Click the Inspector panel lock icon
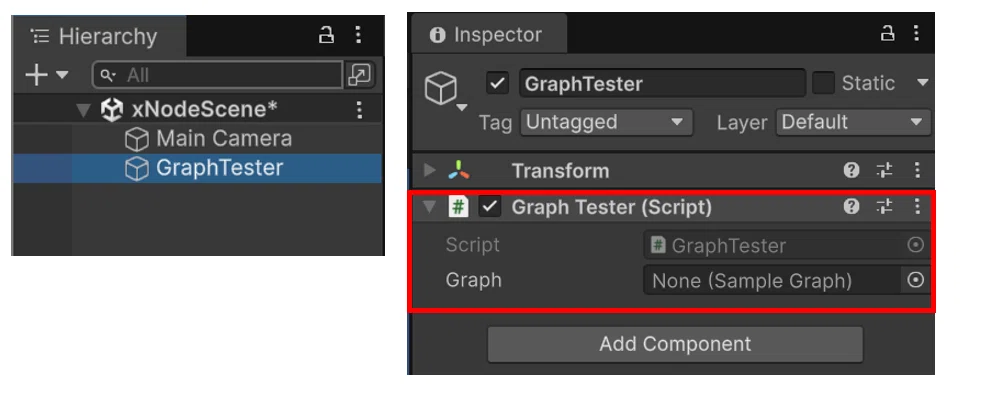982x400 pixels. pyautogui.click(x=887, y=33)
